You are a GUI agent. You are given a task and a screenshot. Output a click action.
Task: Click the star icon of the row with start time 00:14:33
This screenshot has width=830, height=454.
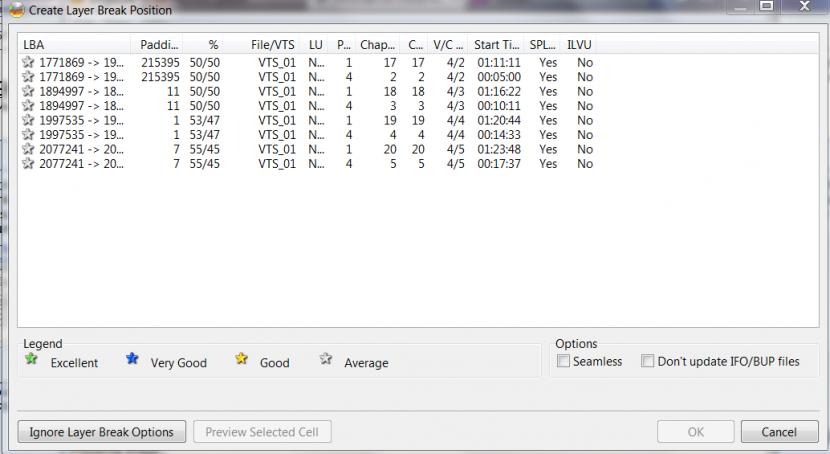click(x=28, y=135)
